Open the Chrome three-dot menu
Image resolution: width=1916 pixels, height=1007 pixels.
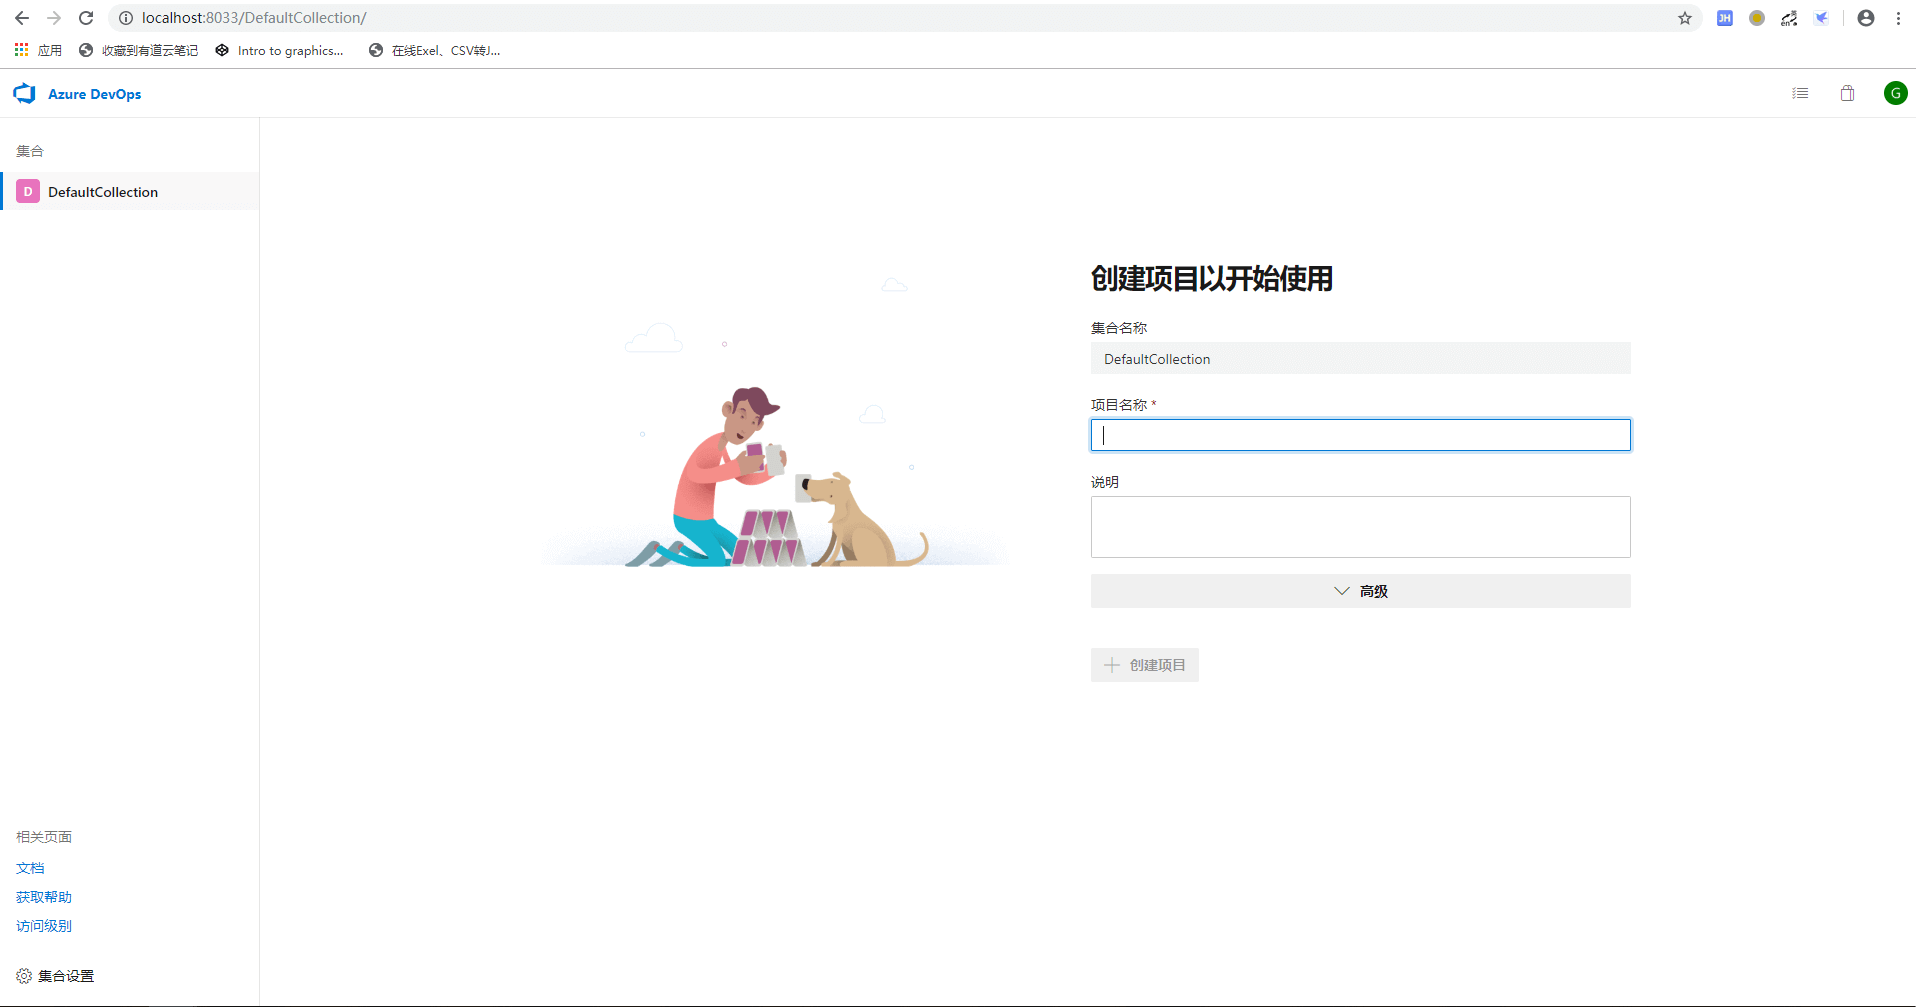click(x=1898, y=18)
